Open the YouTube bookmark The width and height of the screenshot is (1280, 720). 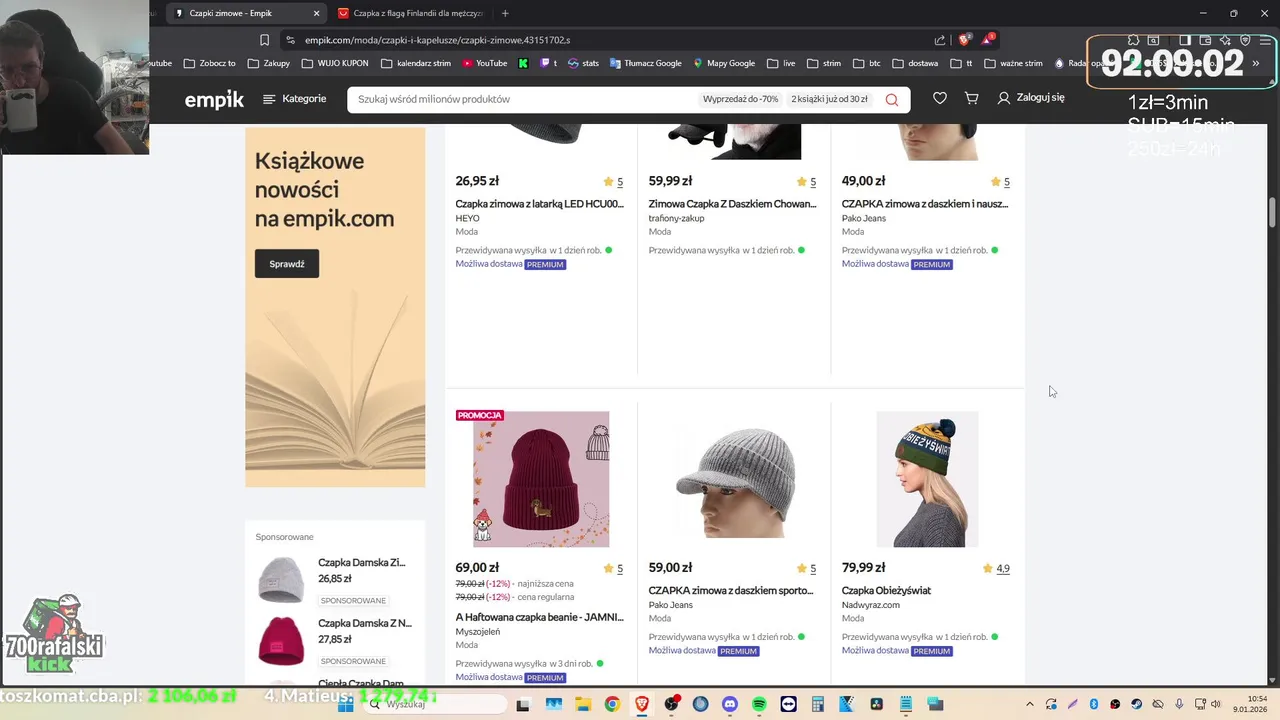click(484, 63)
